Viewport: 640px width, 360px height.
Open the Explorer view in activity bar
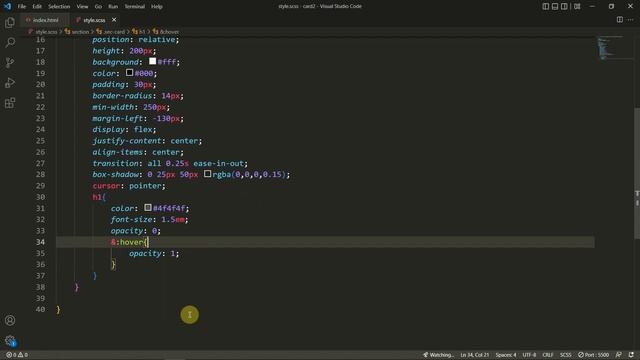point(10,22)
